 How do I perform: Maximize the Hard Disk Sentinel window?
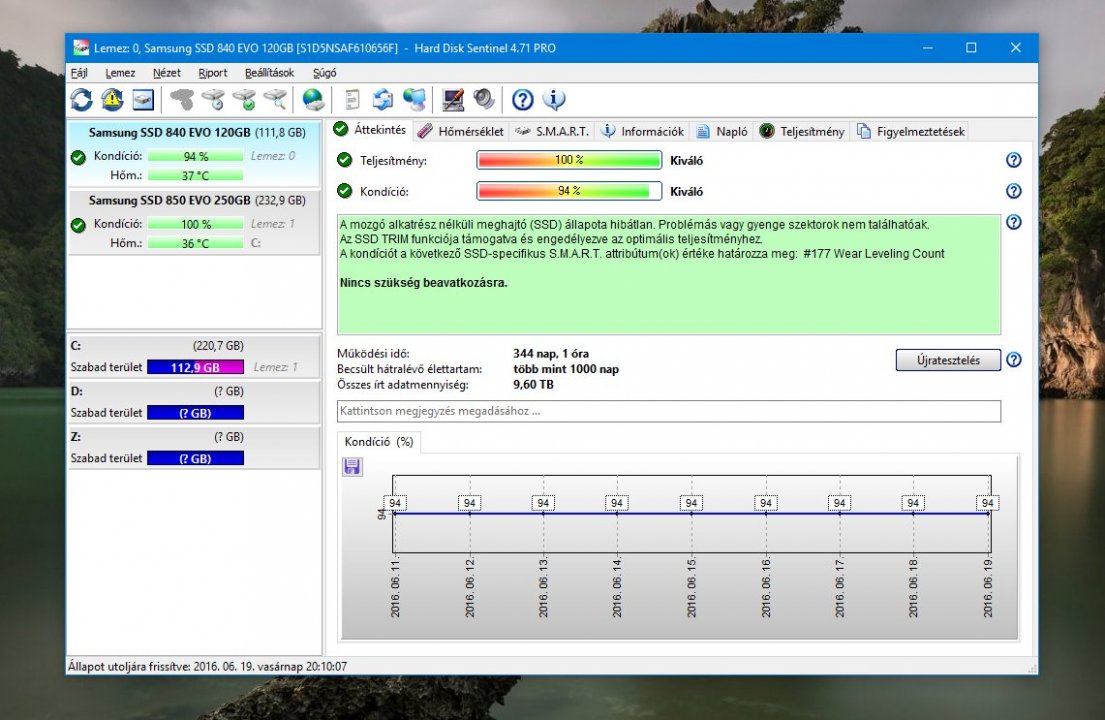click(x=971, y=48)
